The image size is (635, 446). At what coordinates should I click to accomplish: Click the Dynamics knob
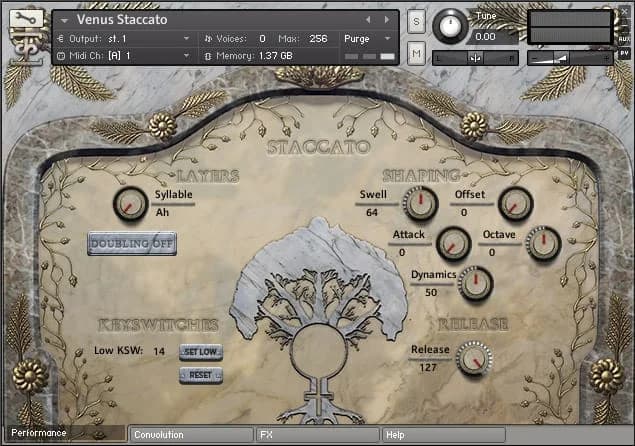[x=475, y=284]
